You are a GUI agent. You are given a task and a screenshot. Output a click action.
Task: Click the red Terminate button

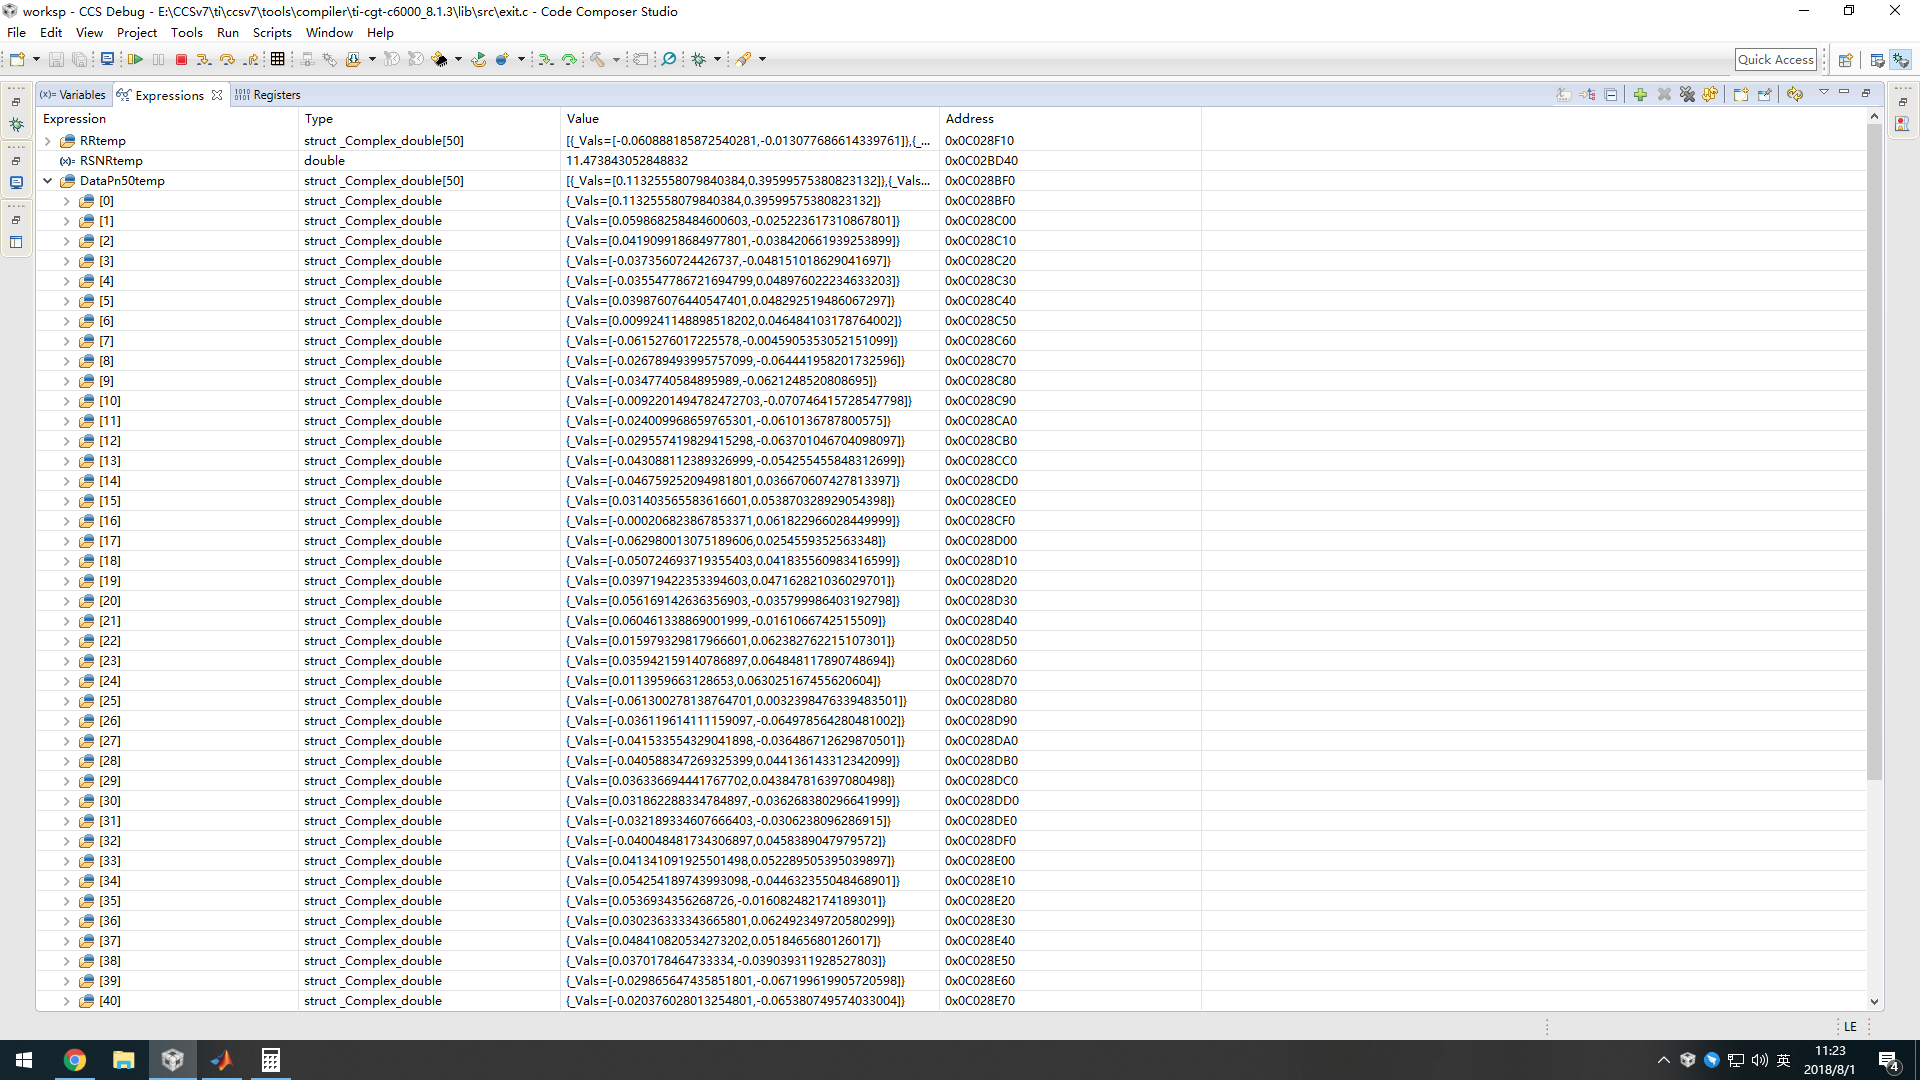click(x=181, y=60)
